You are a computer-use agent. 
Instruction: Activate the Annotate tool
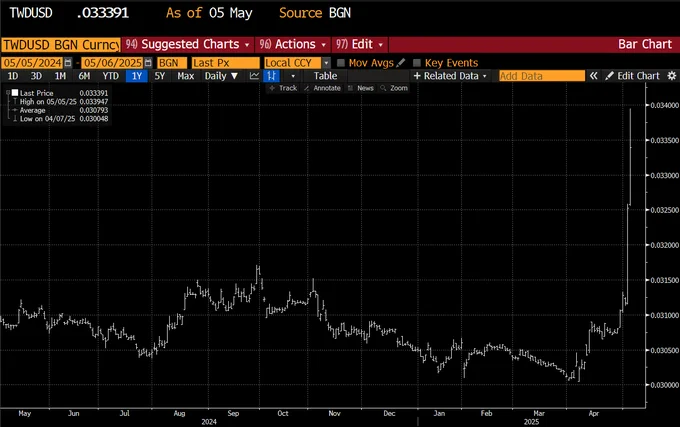point(322,88)
